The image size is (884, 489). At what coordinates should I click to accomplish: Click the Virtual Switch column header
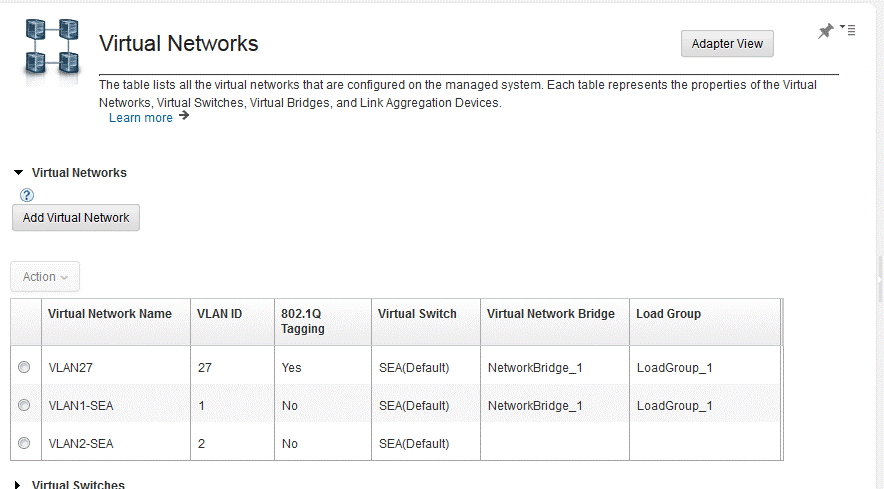tap(417, 314)
